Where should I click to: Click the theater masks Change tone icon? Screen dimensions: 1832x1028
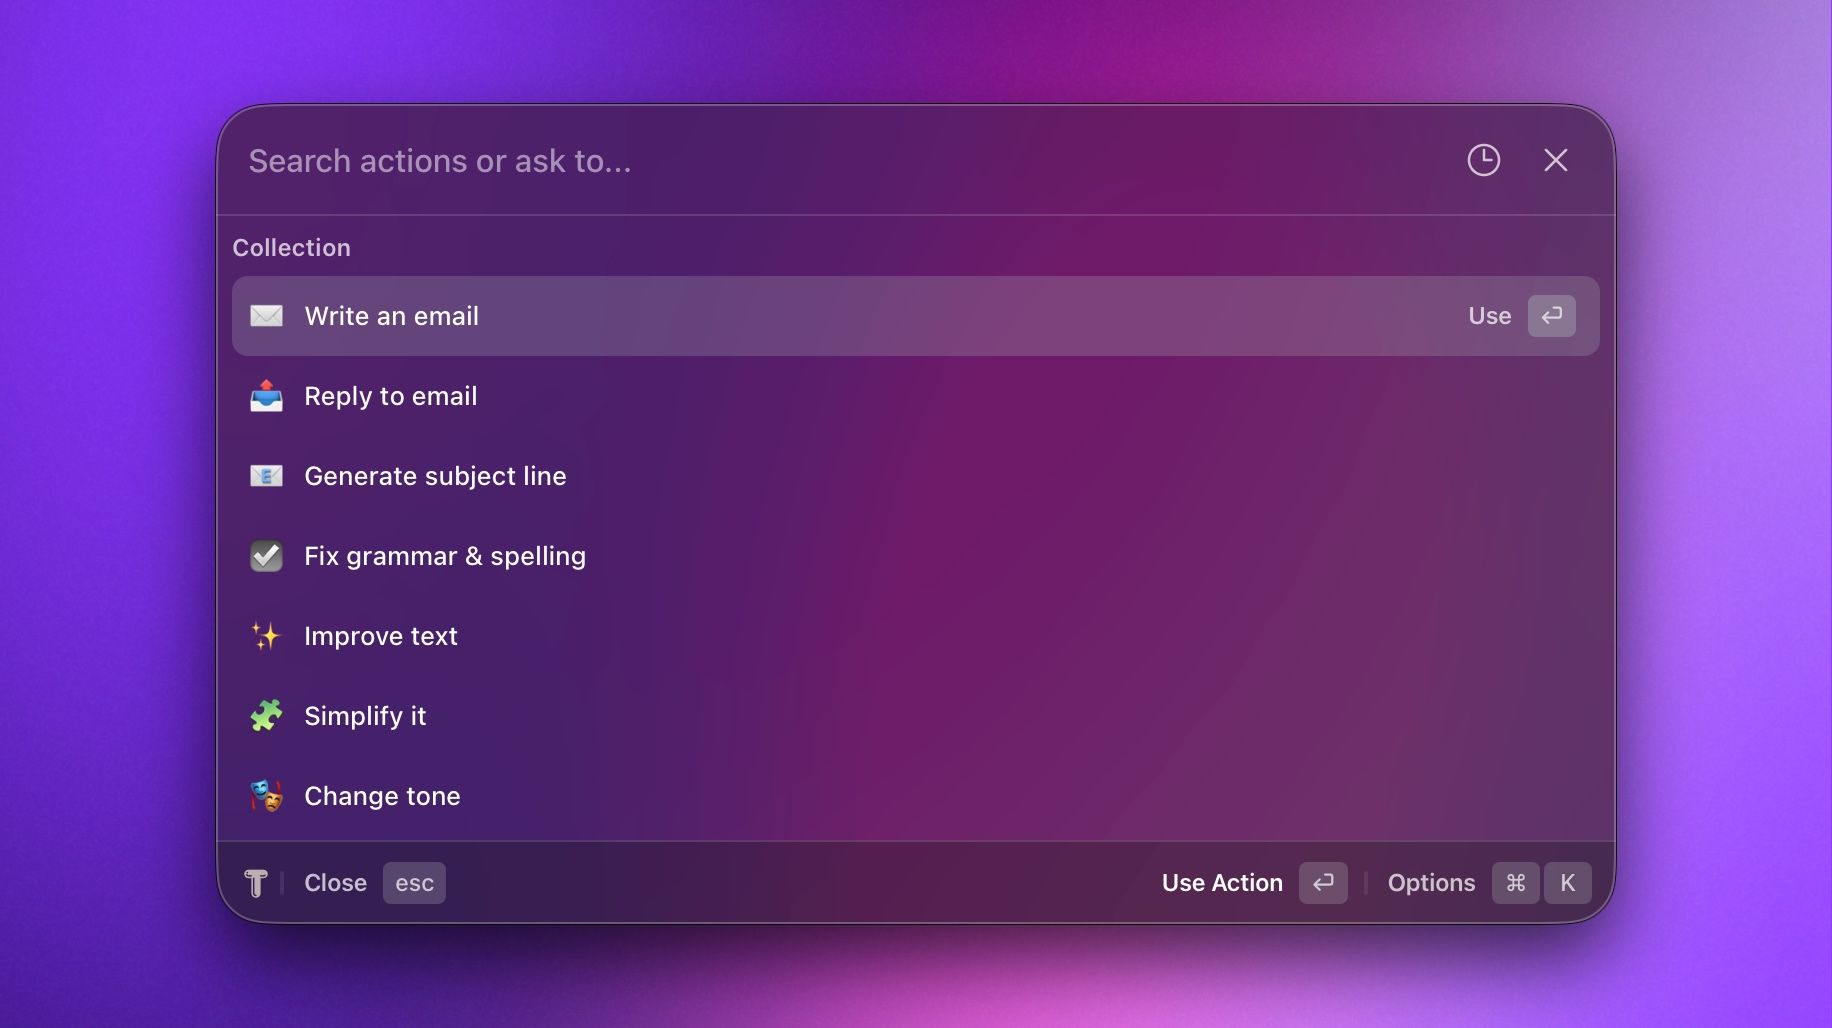point(266,796)
